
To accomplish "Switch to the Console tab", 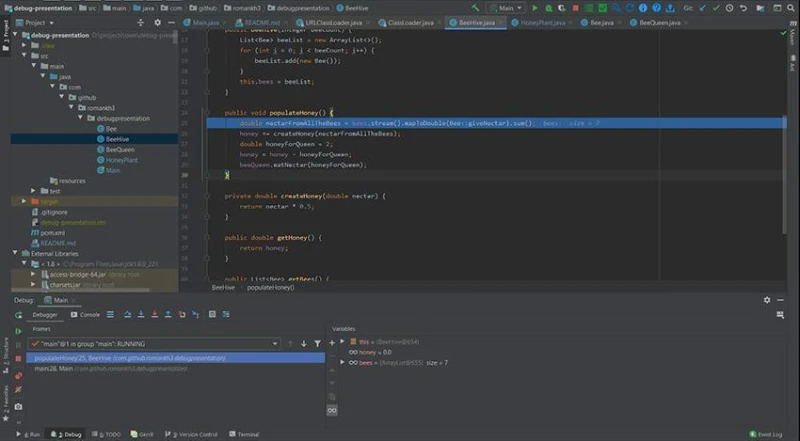I will click(88, 314).
